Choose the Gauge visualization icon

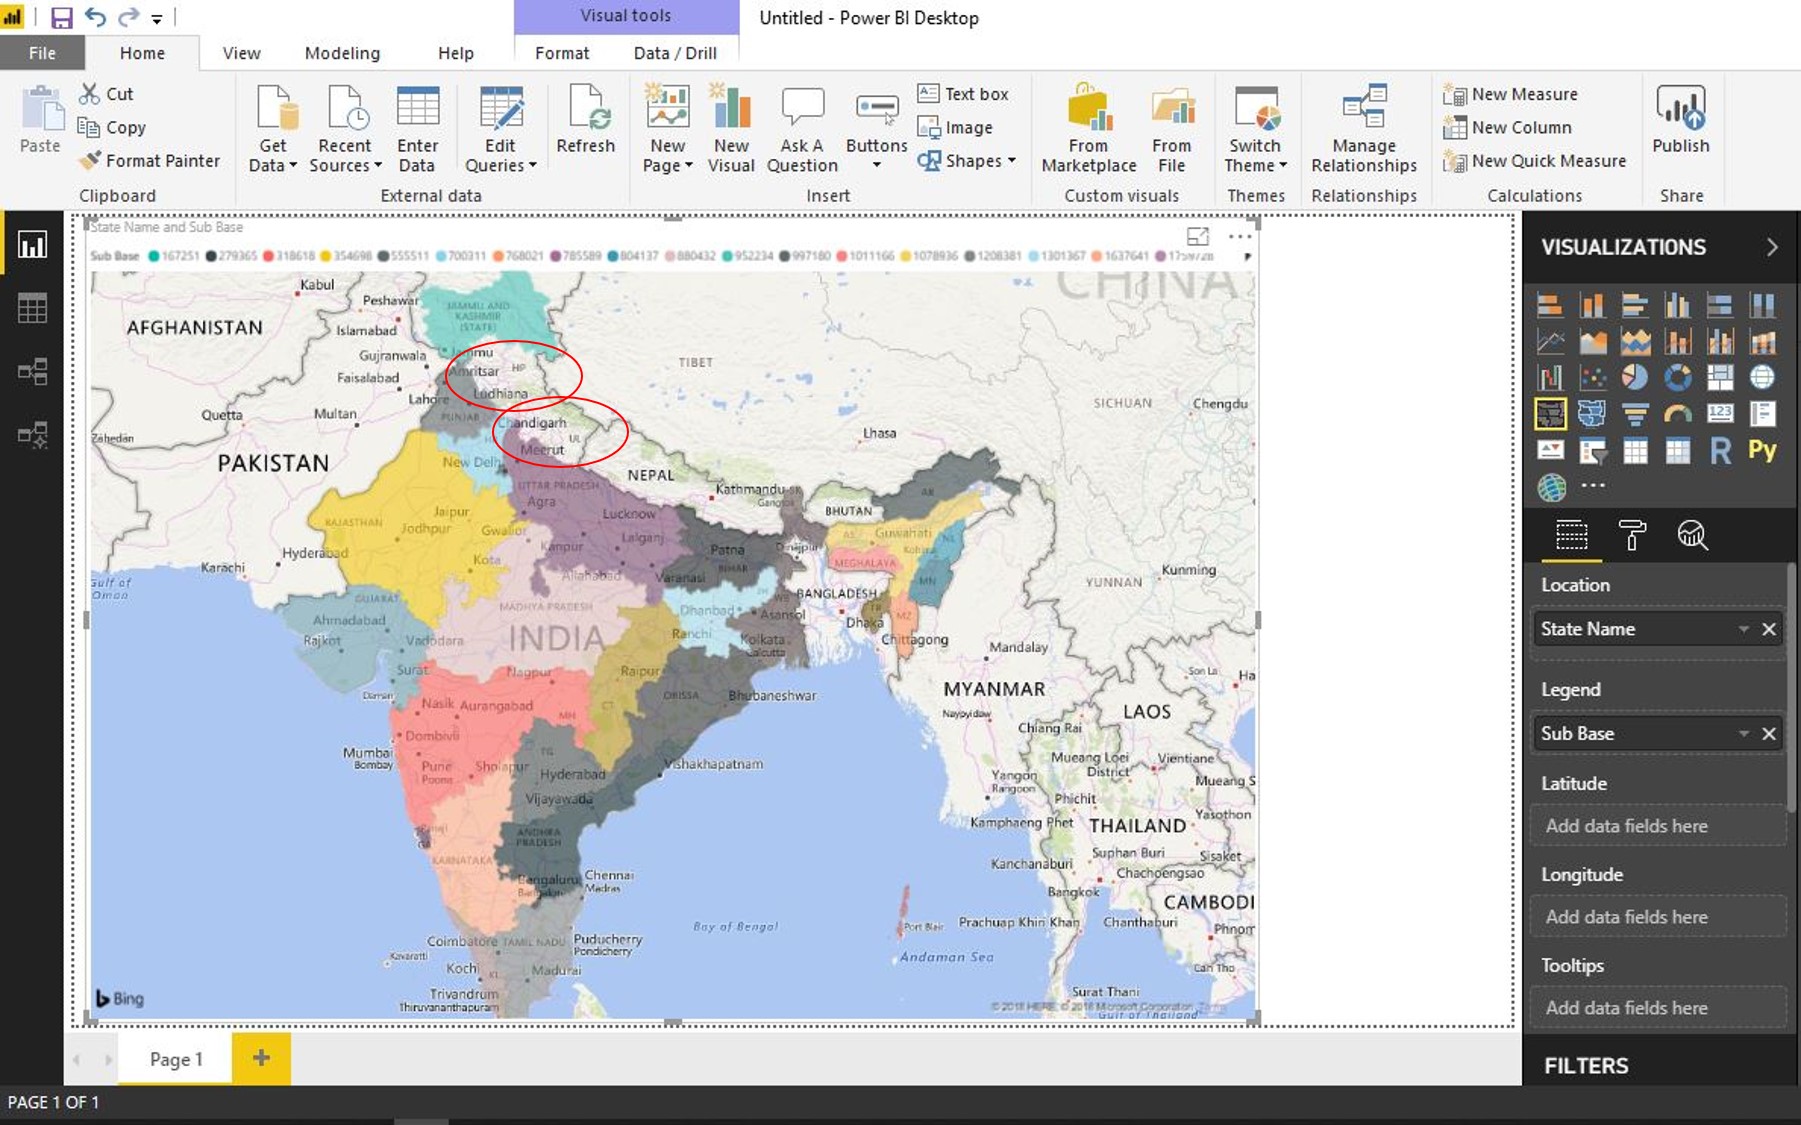(1677, 413)
